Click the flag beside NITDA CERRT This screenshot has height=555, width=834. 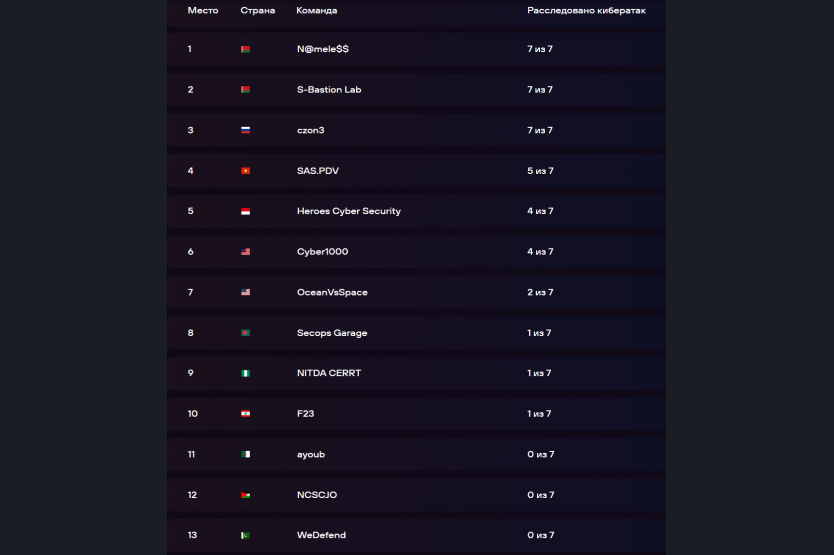tap(245, 374)
